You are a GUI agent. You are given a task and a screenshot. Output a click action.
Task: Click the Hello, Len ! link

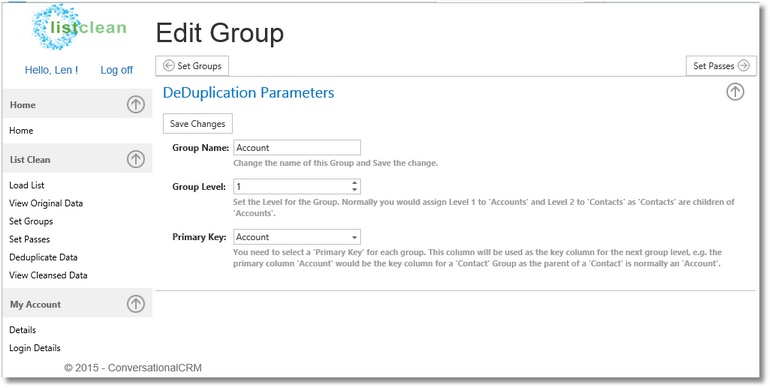click(x=51, y=70)
